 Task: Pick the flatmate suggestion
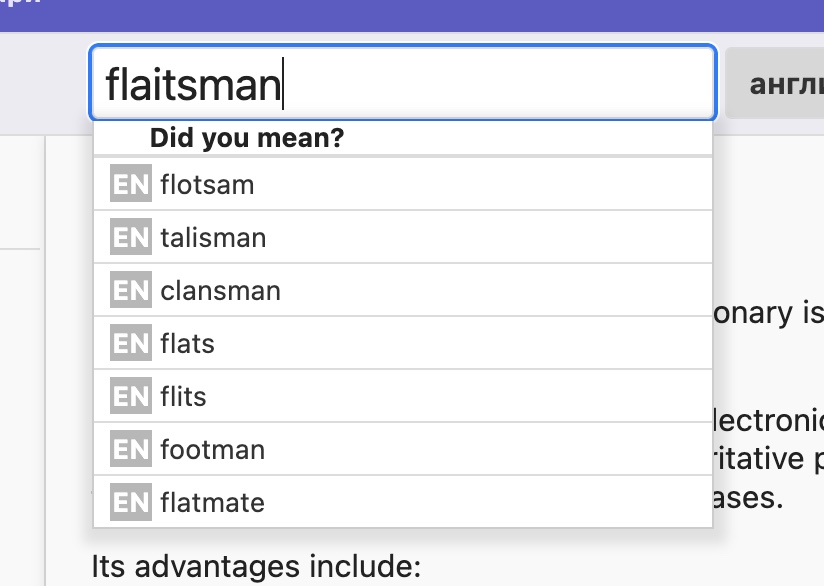pos(403,502)
